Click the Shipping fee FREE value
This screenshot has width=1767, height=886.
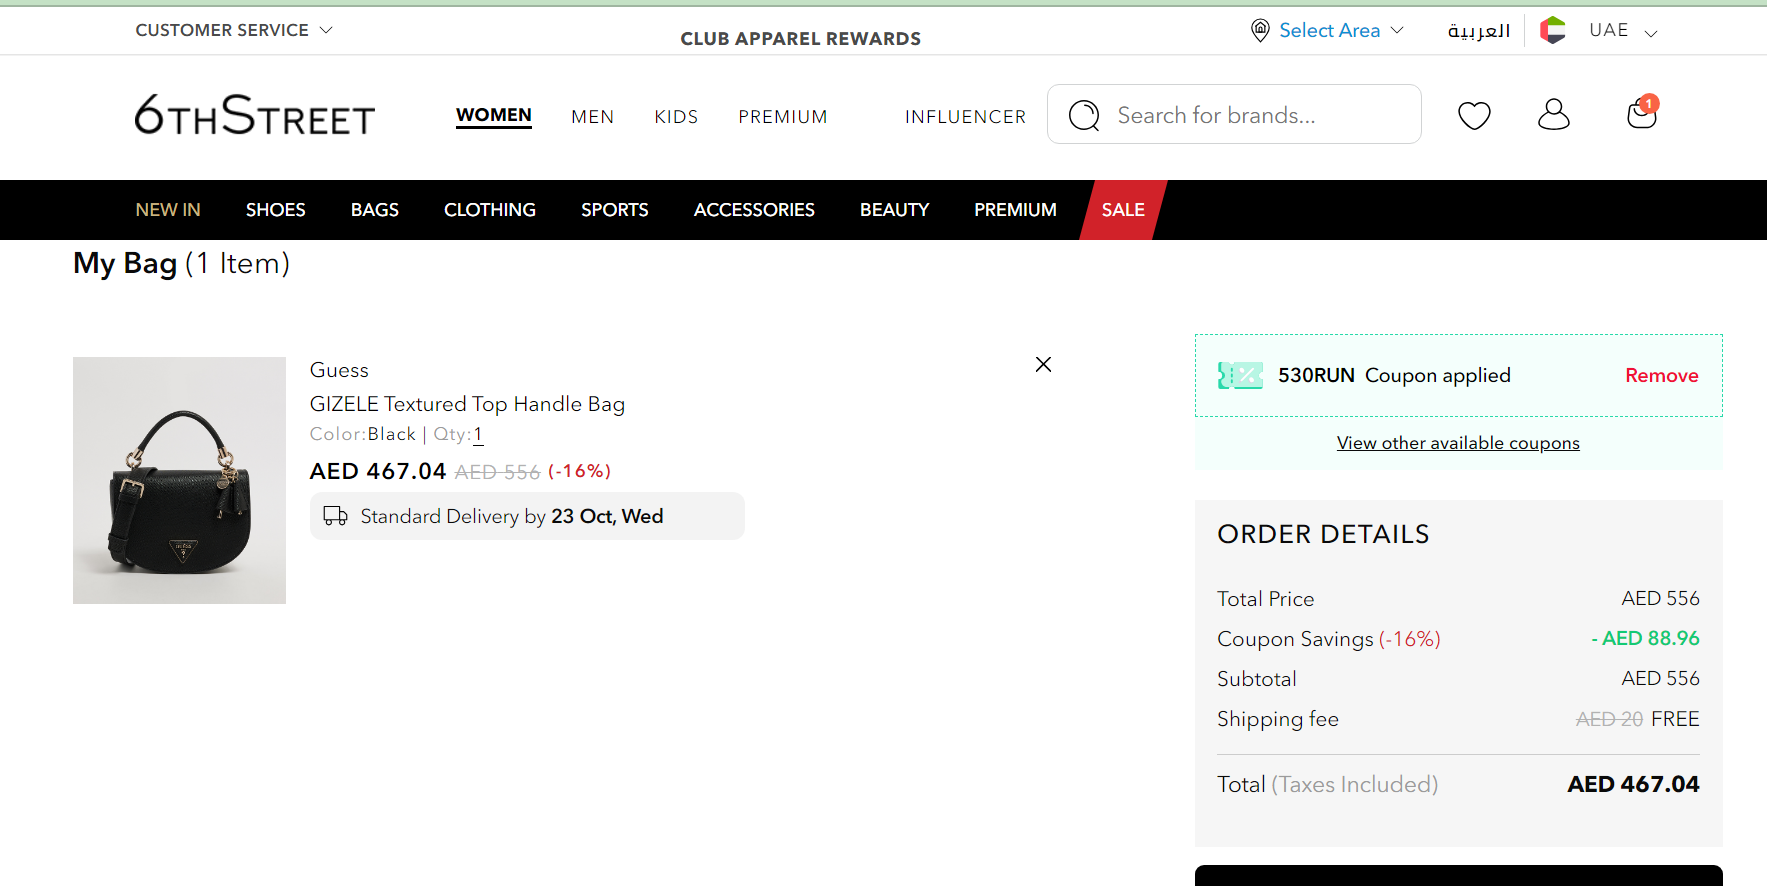(x=1675, y=719)
